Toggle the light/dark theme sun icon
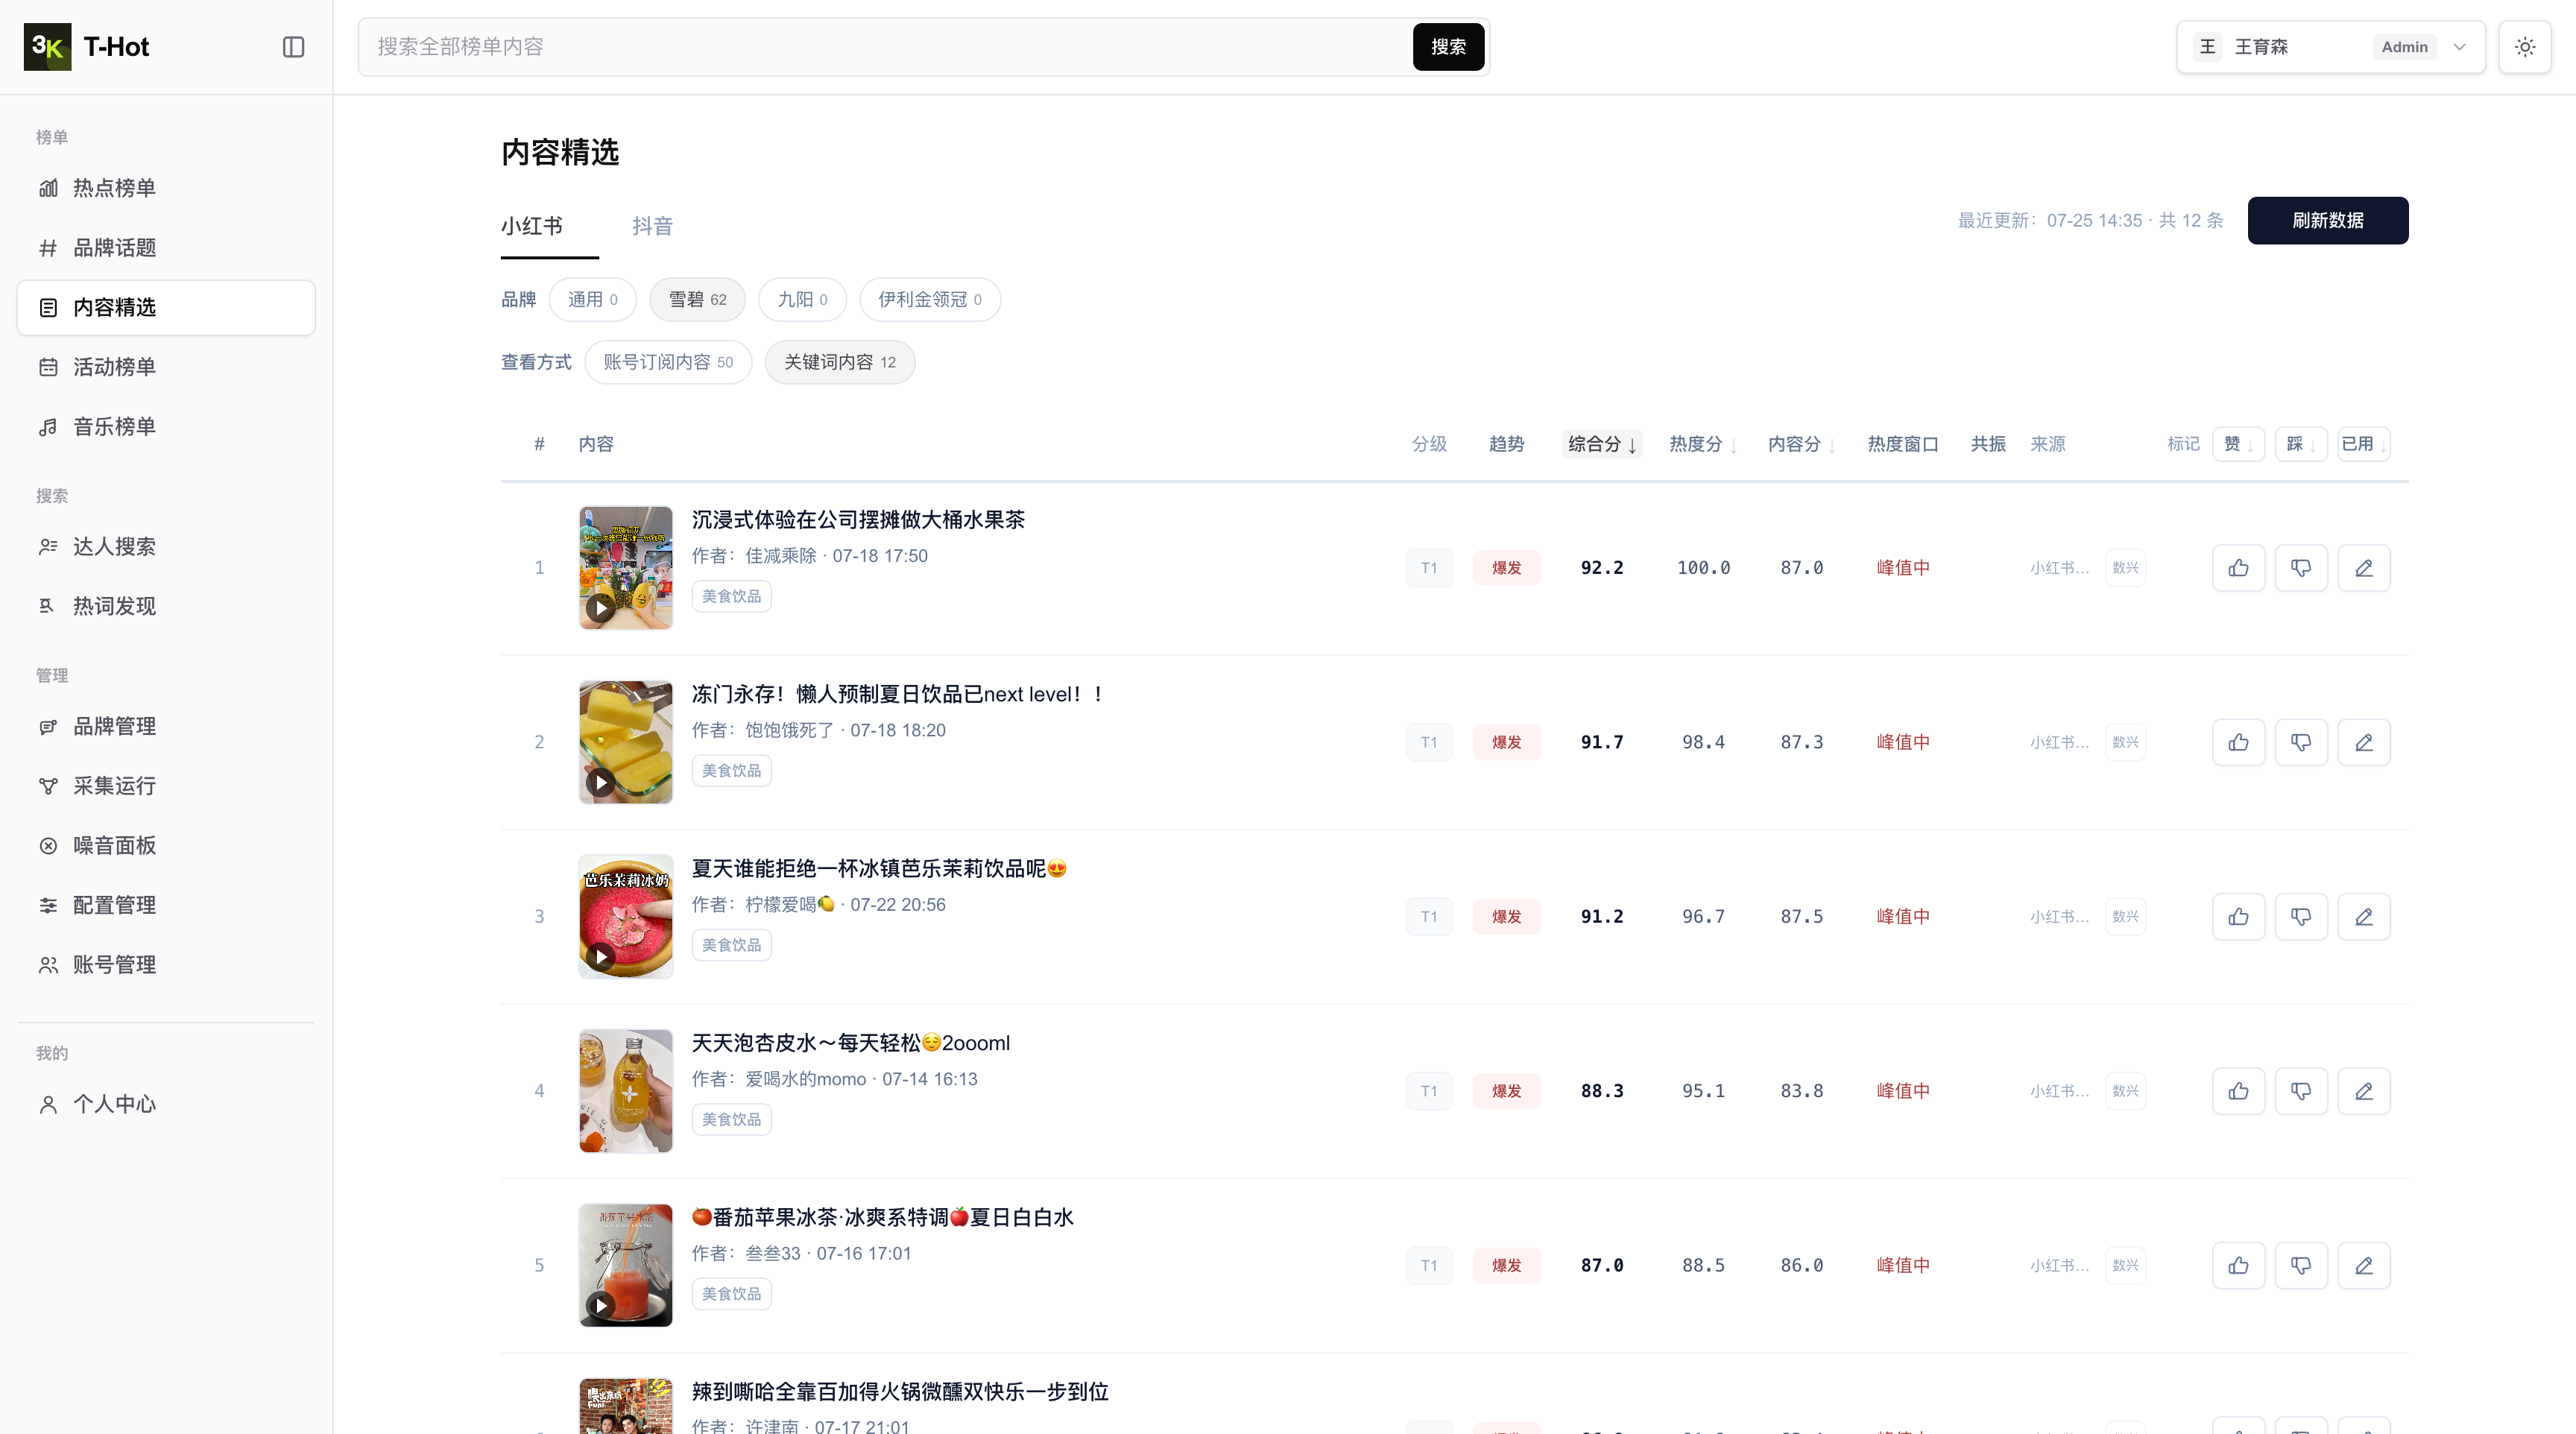The image size is (2576, 1434). click(x=2525, y=47)
